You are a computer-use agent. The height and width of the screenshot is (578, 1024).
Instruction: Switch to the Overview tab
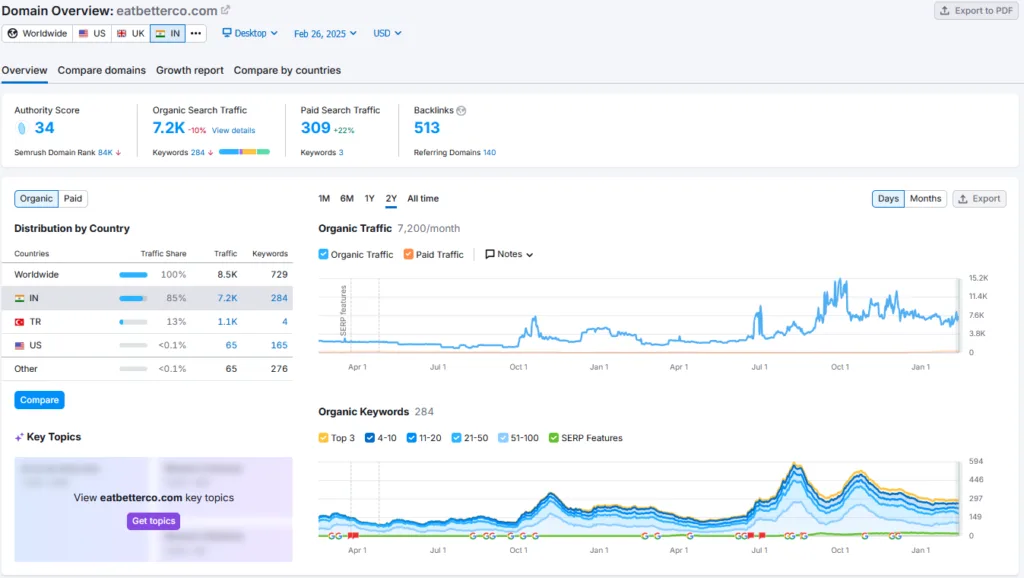pos(24,70)
